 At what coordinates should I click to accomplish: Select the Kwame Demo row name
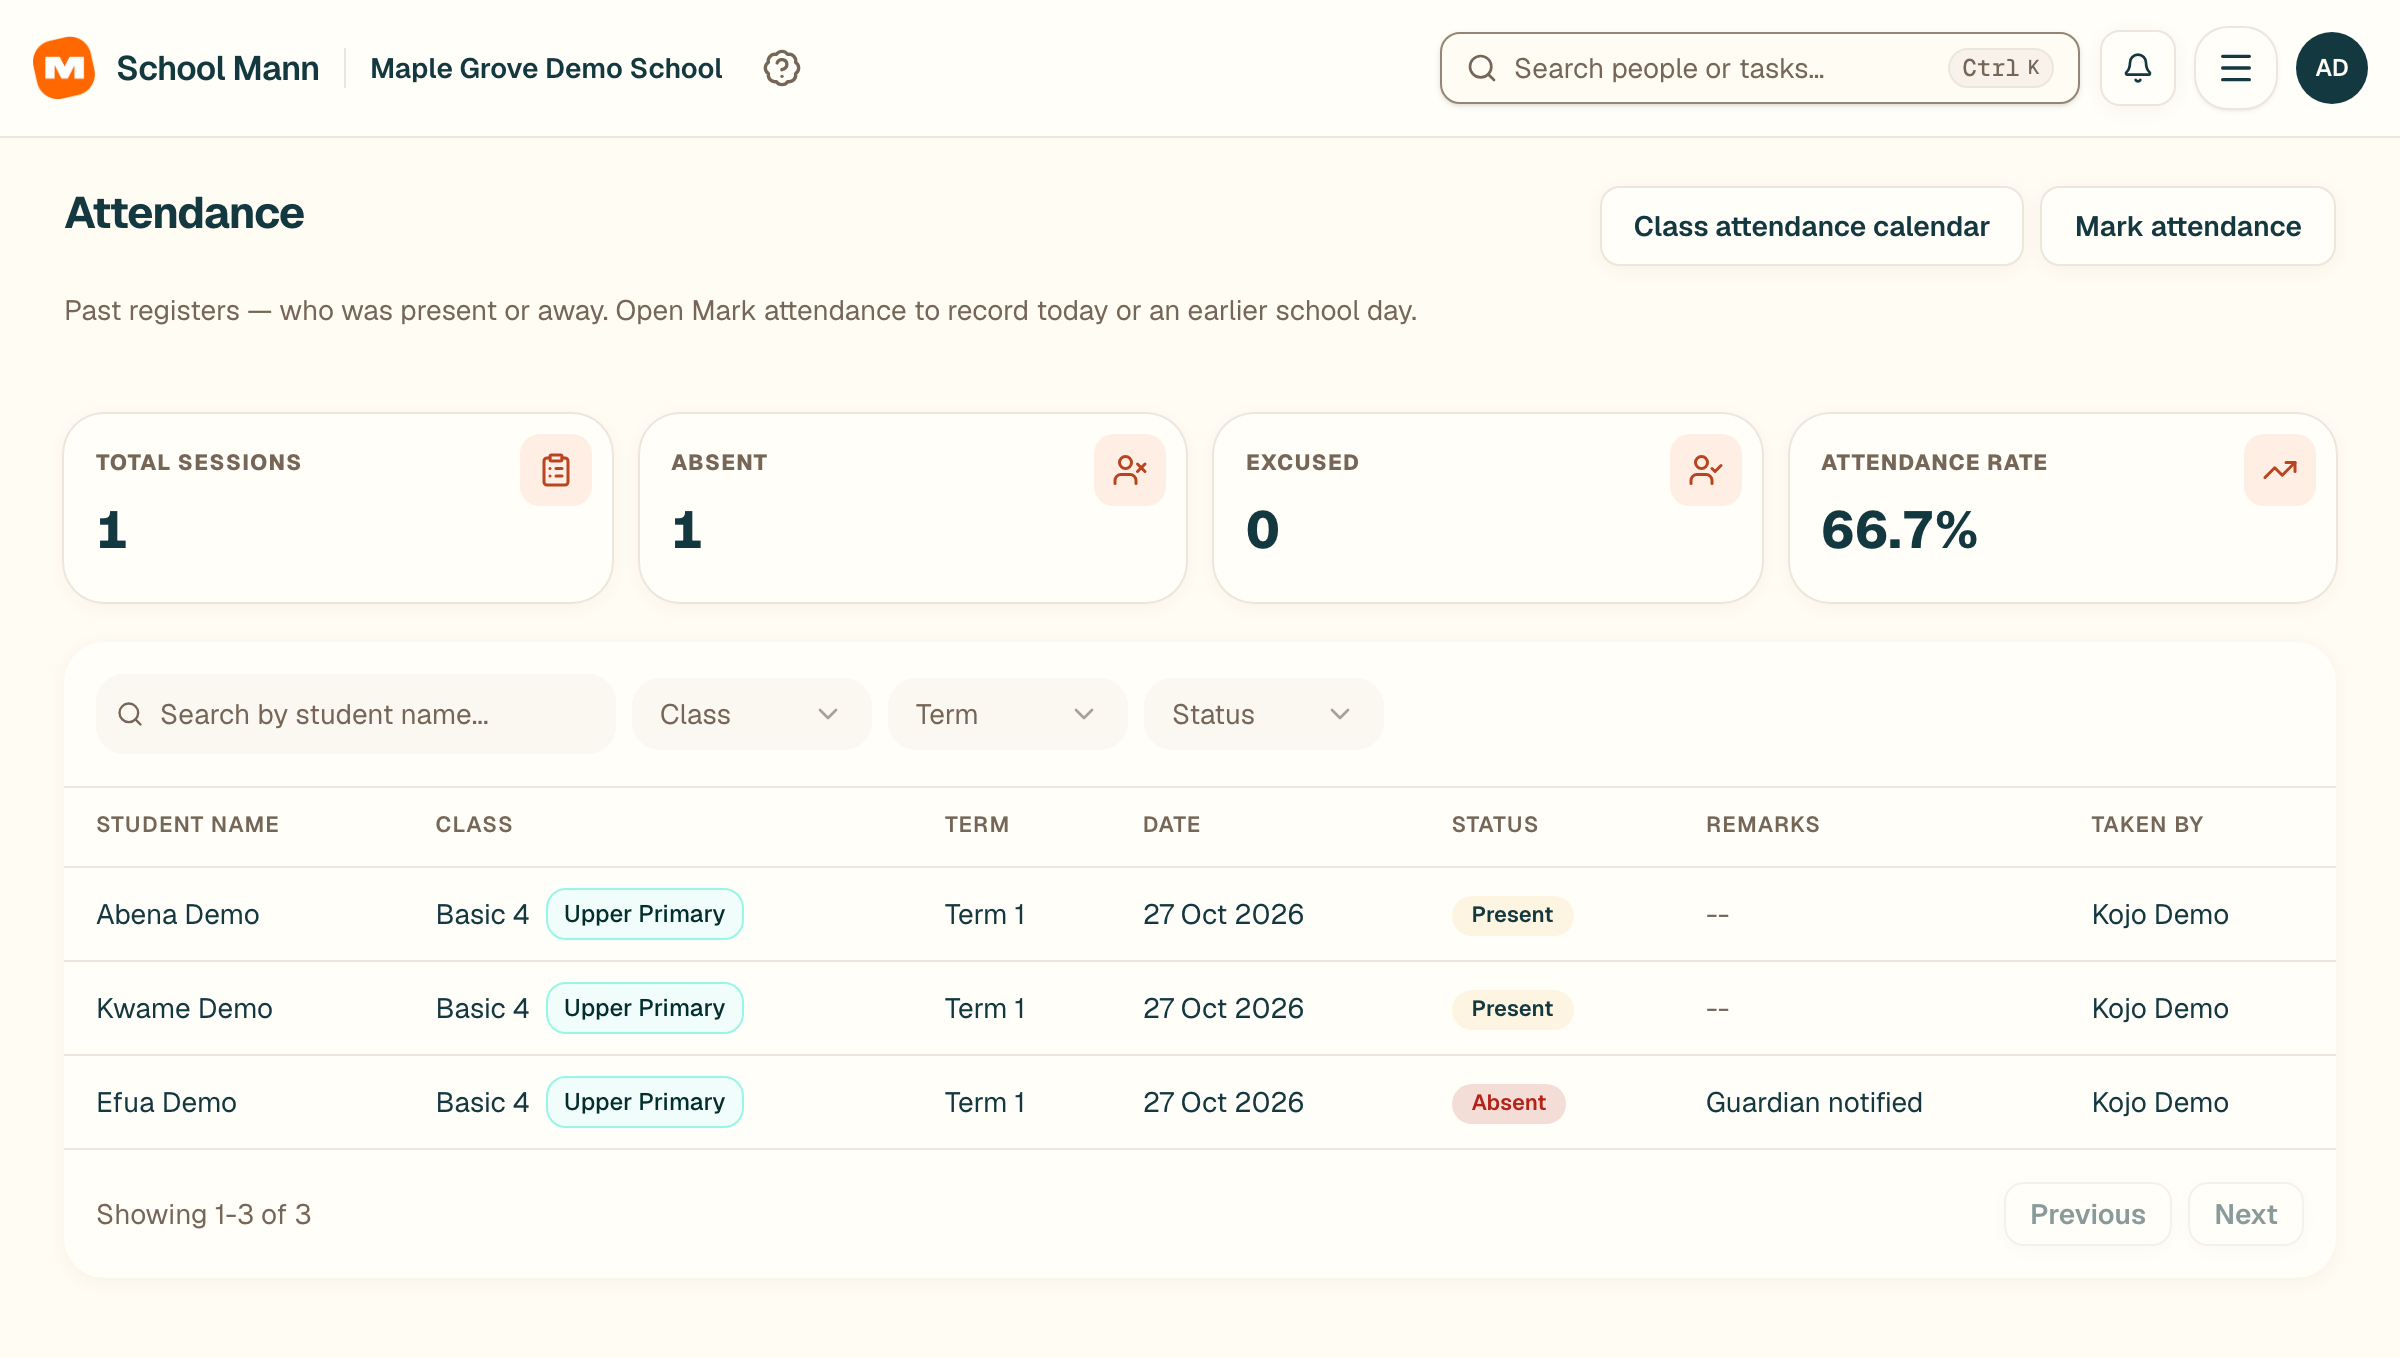click(x=185, y=1008)
